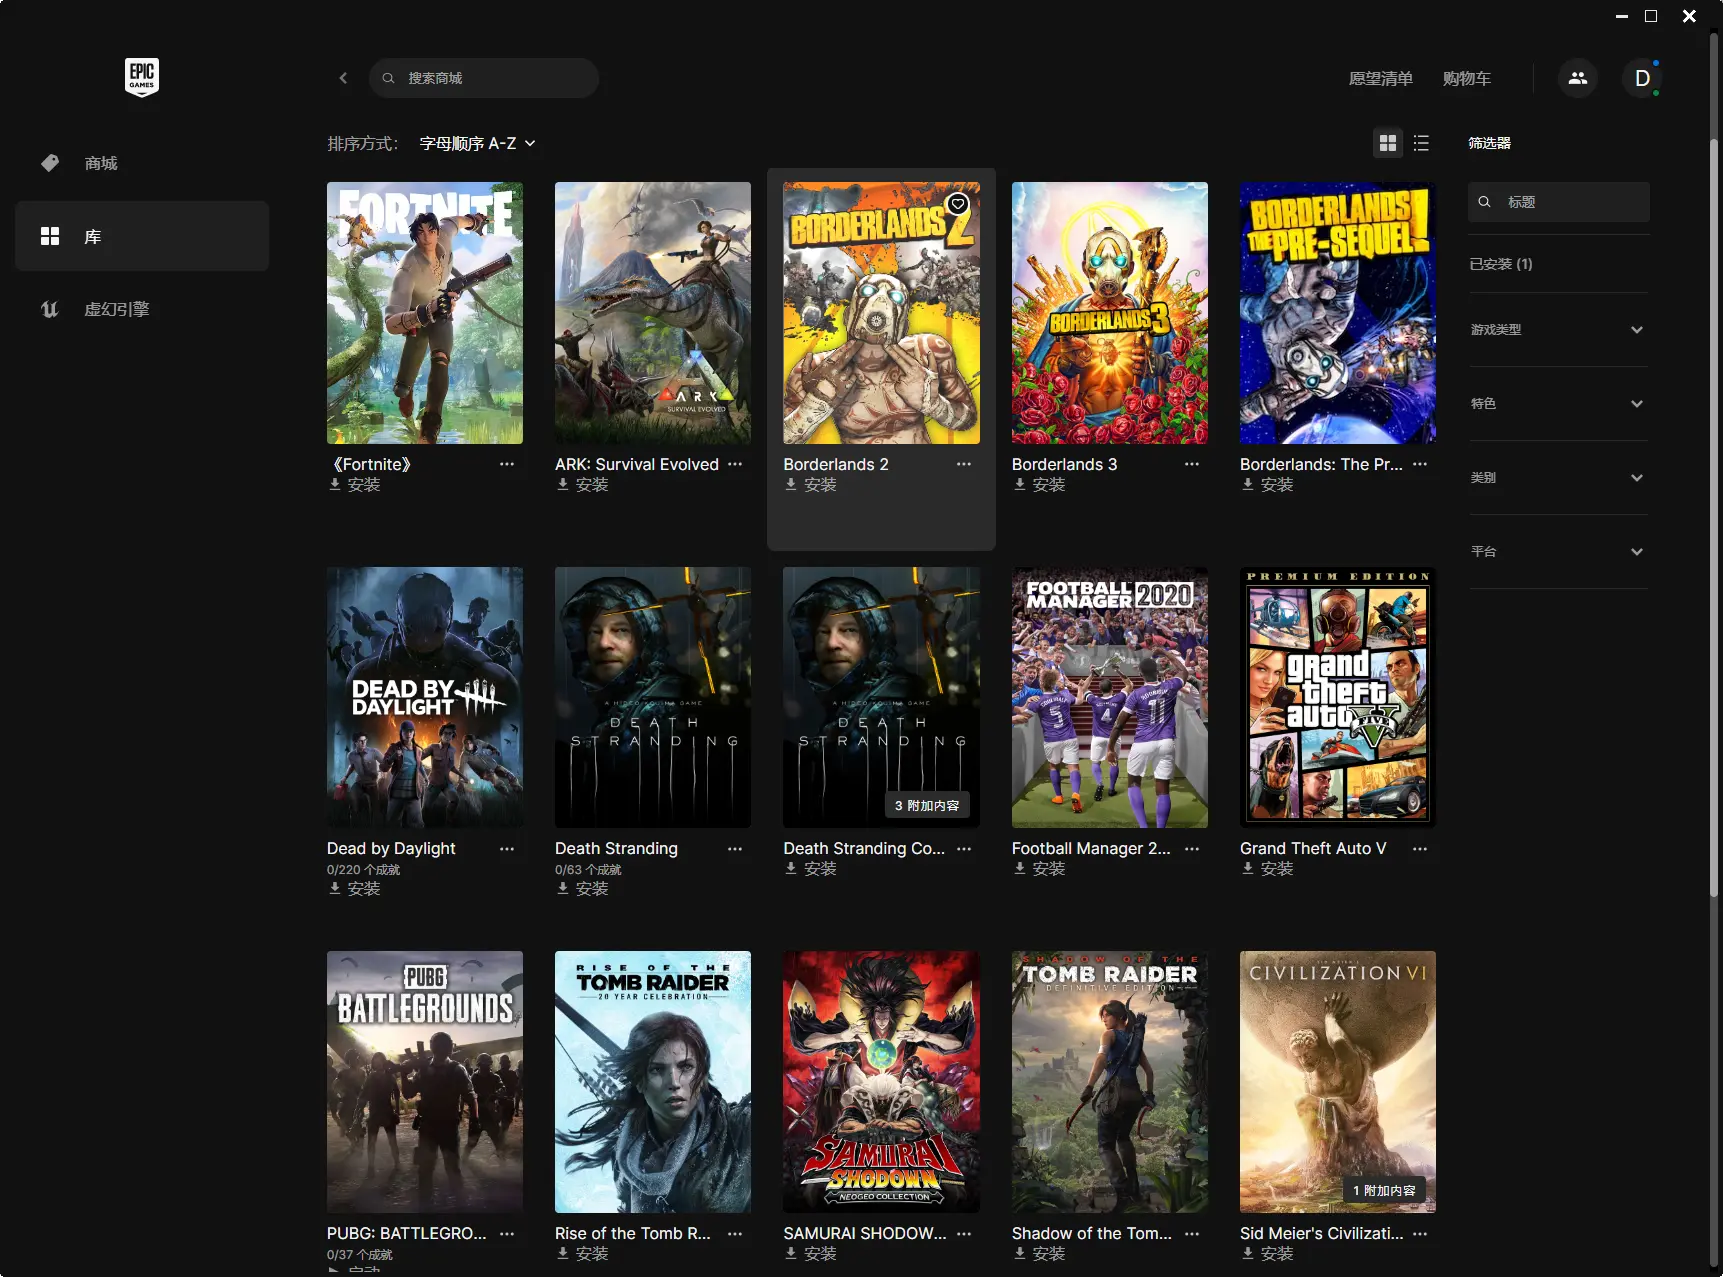Open the Fortnite cover thumbnail

(x=425, y=313)
